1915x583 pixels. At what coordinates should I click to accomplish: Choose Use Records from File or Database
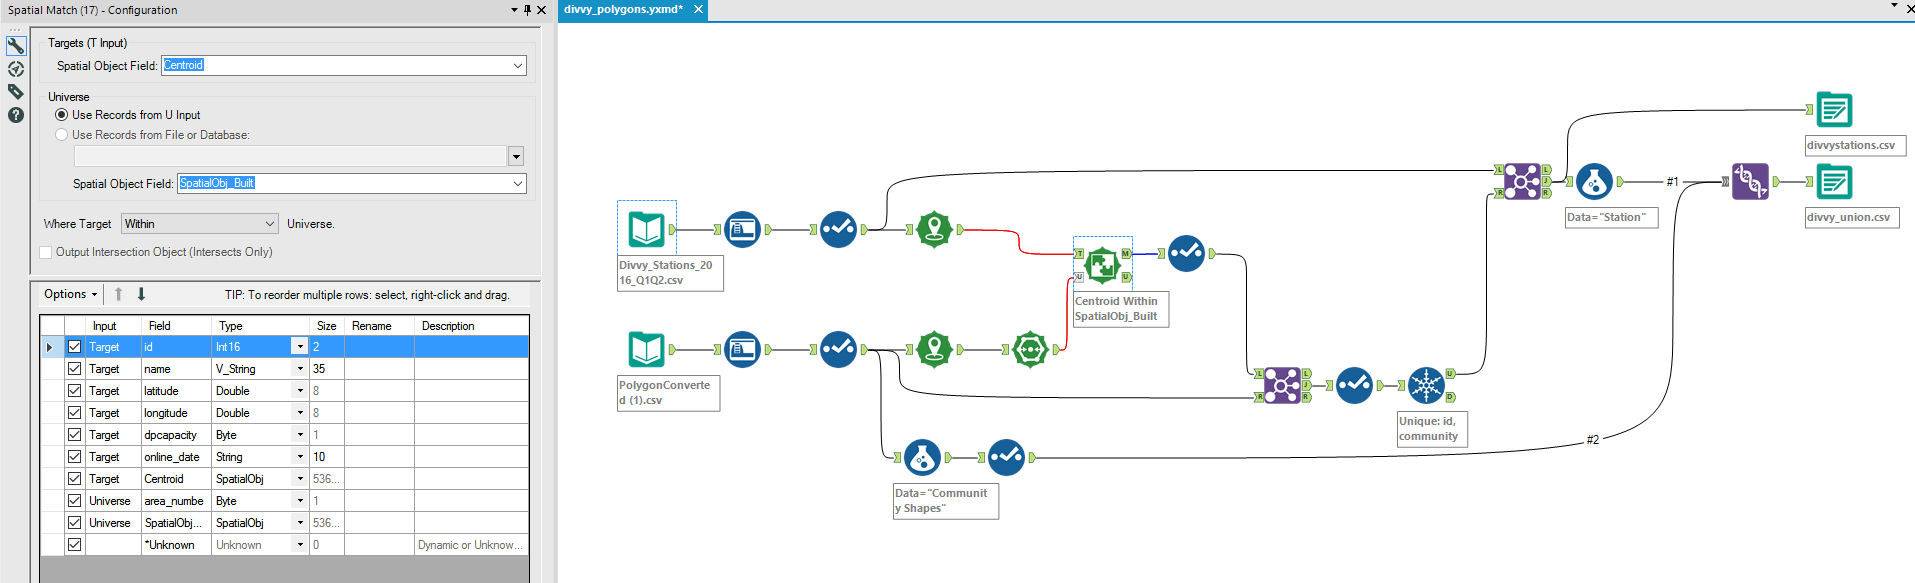[62, 135]
